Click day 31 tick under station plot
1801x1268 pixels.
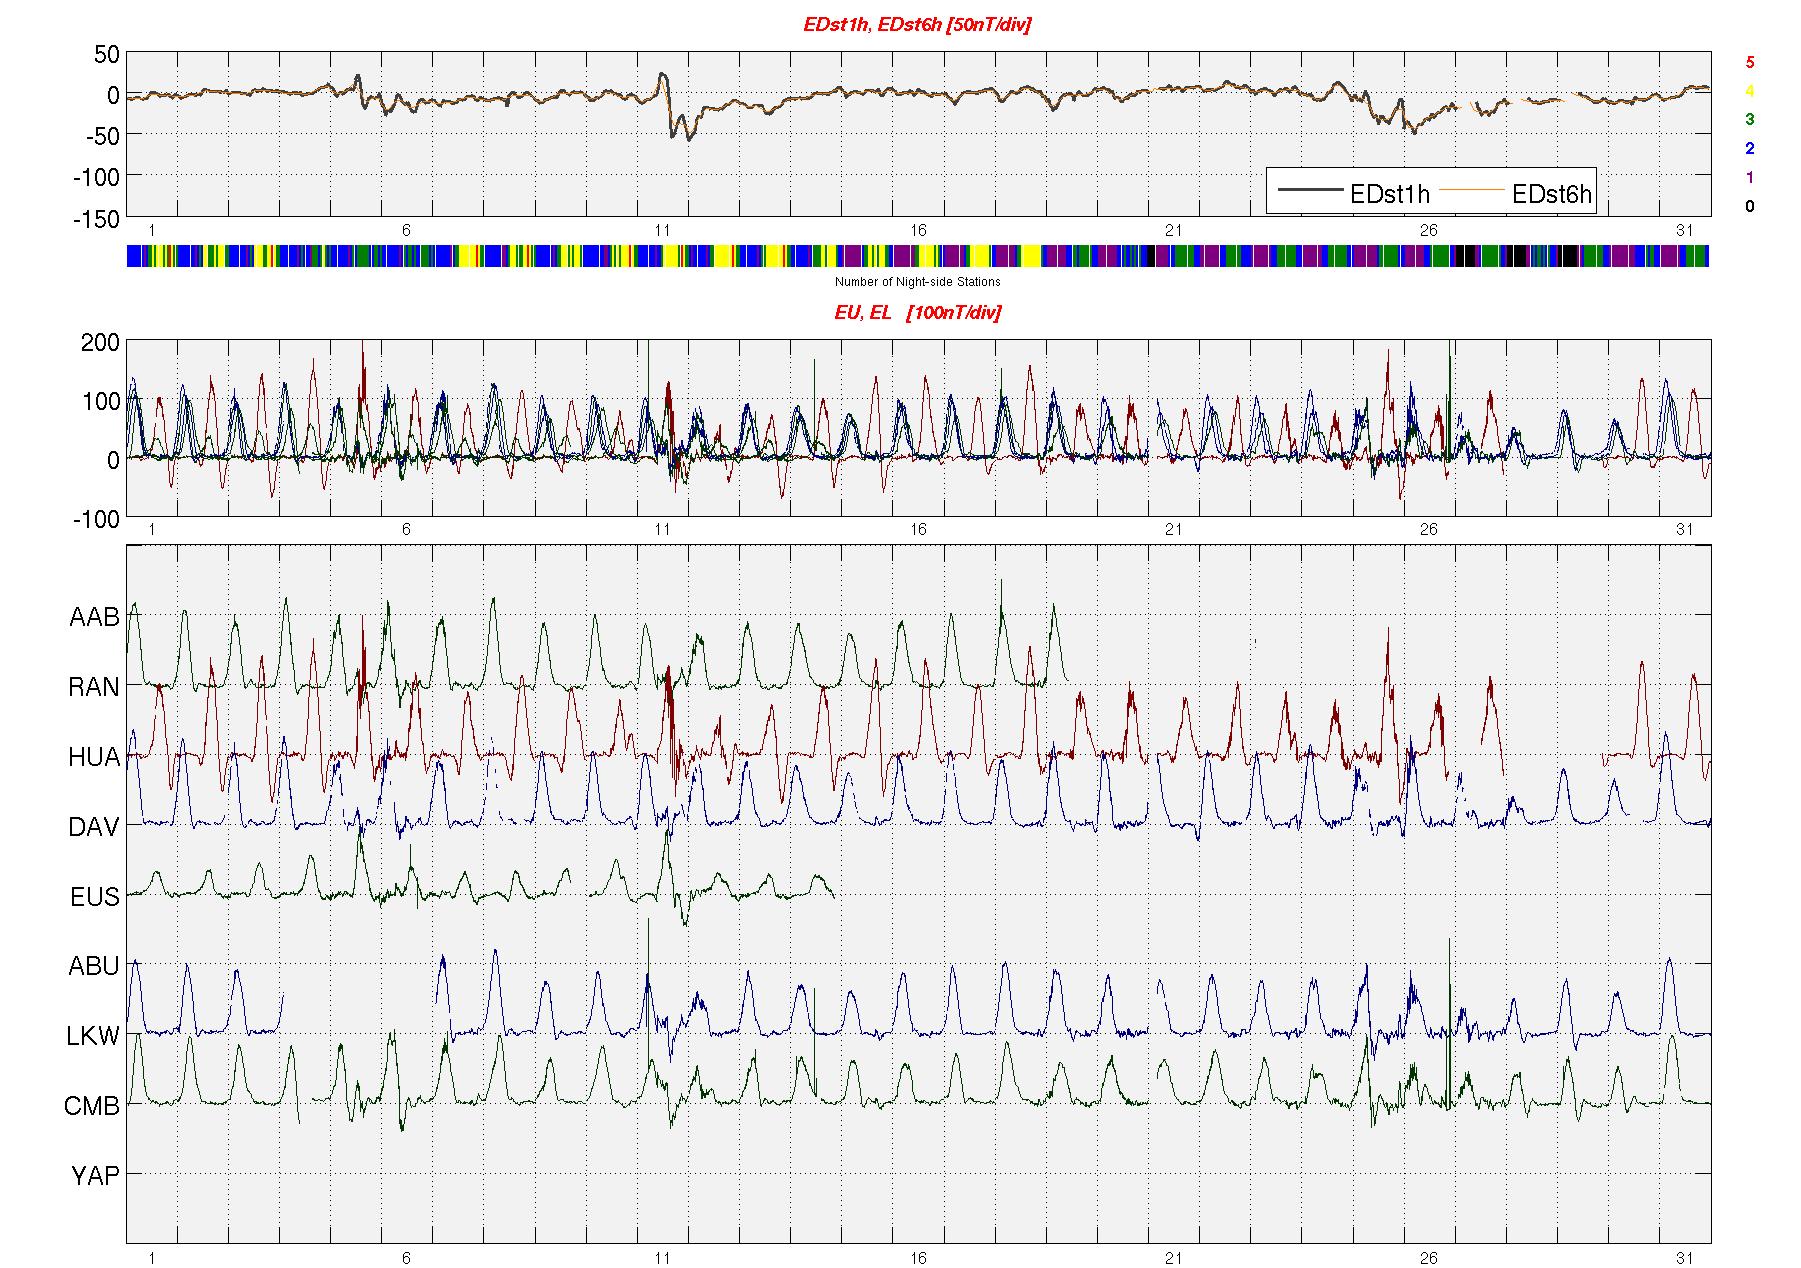1684,1257
